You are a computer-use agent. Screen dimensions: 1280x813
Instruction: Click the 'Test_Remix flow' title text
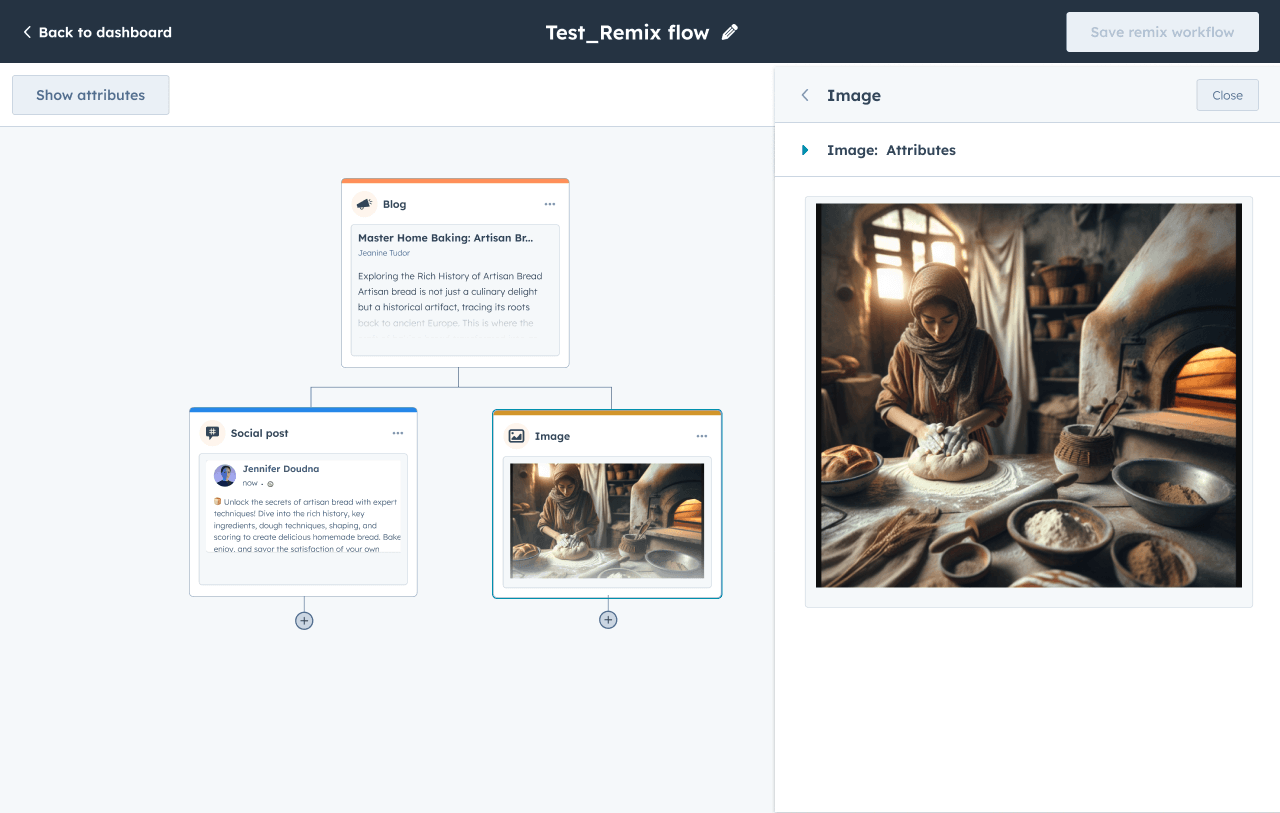627,32
